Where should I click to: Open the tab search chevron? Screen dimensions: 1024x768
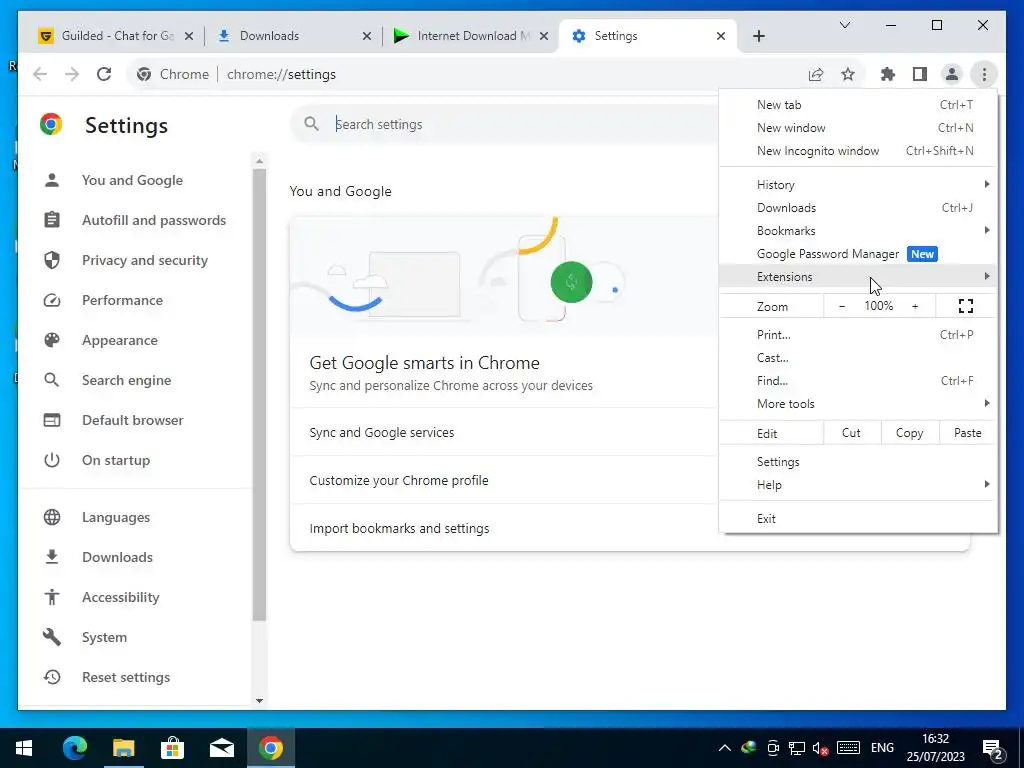(x=844, y=25)
